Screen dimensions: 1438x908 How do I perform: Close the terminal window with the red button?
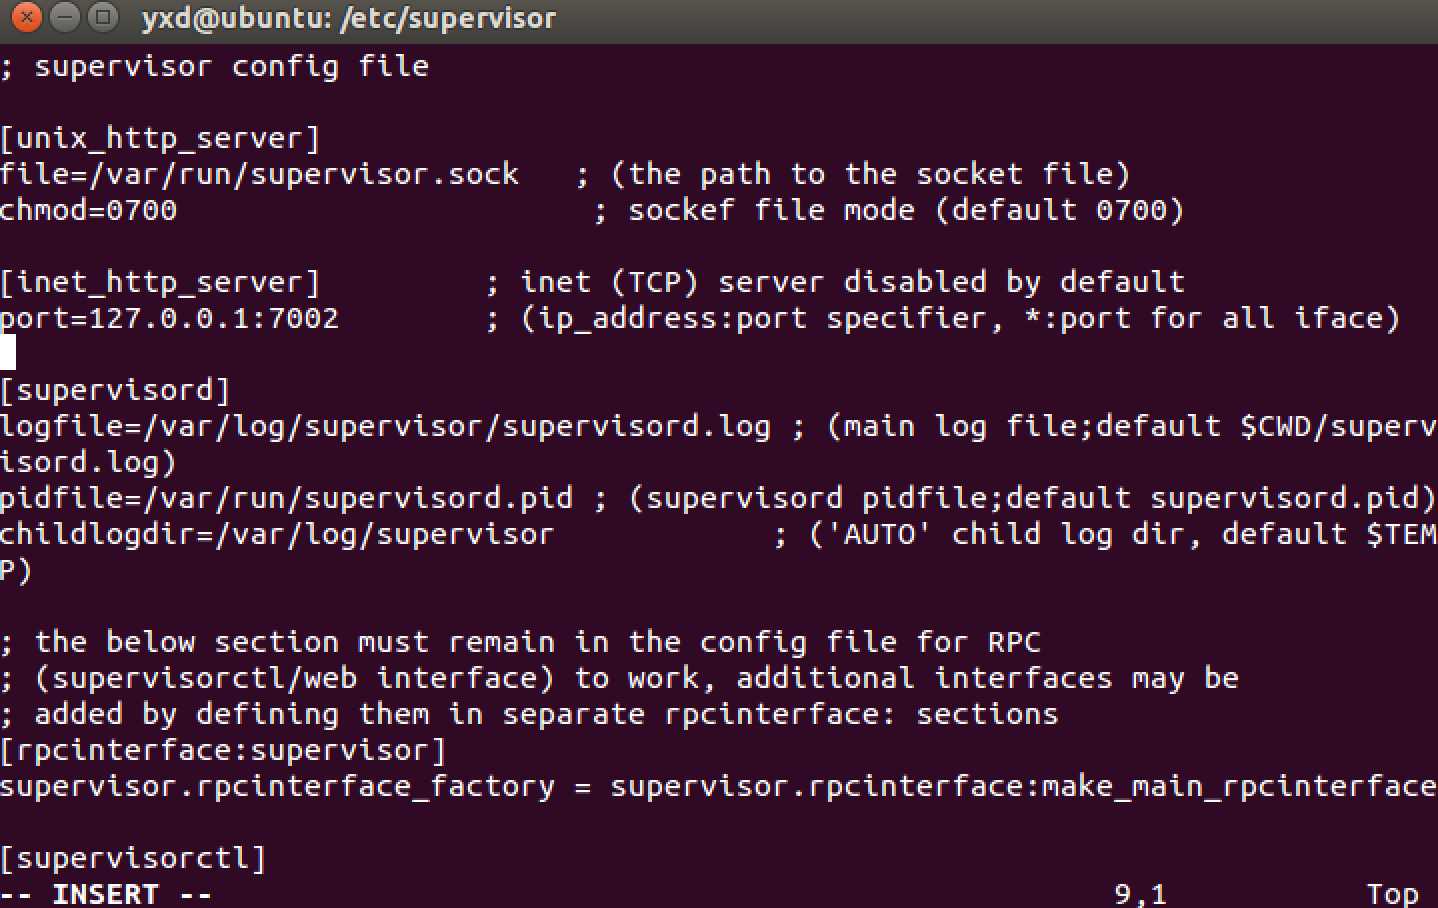(27, 17)
